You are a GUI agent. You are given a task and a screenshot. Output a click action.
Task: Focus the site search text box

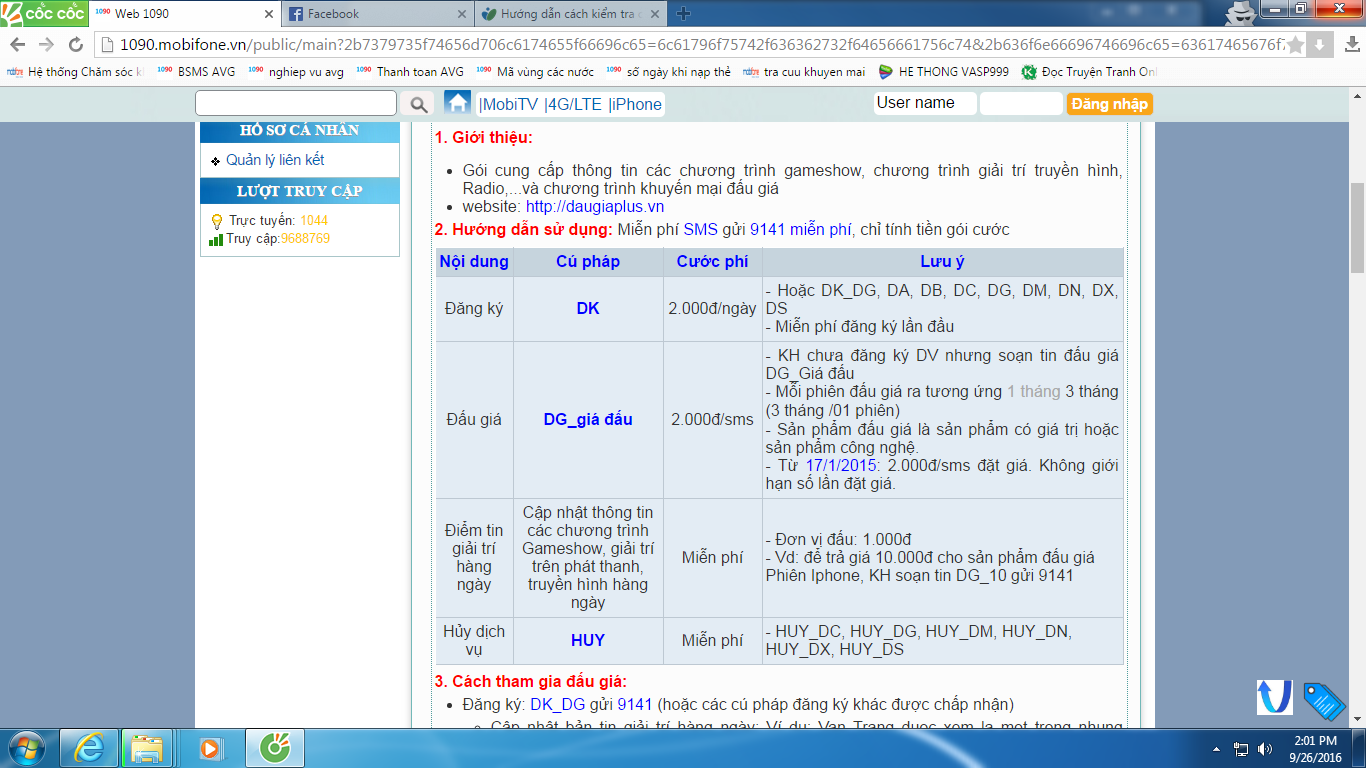click(296, 104)
